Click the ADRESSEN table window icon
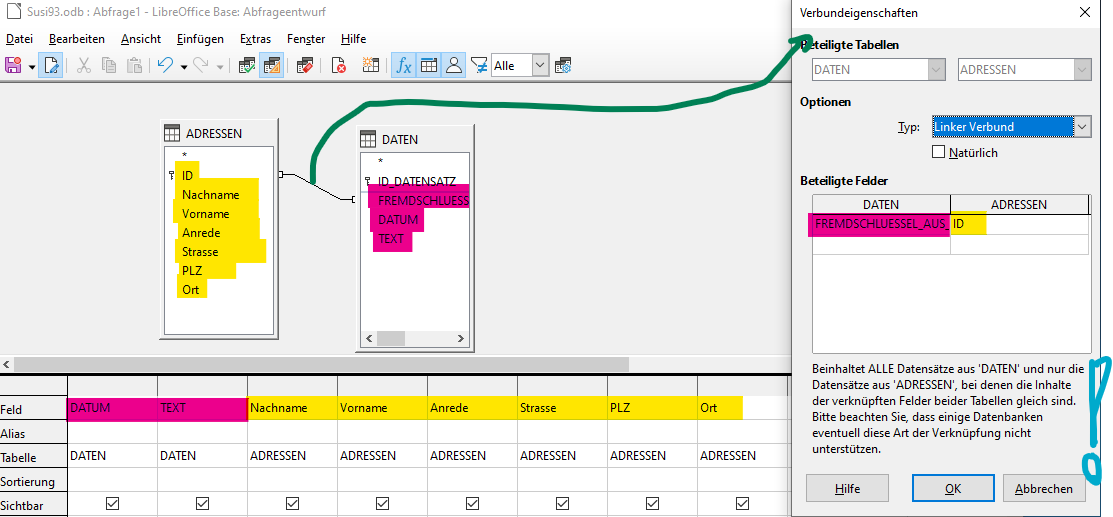This screenshot has height=517, width=1113. click(171, 134)
